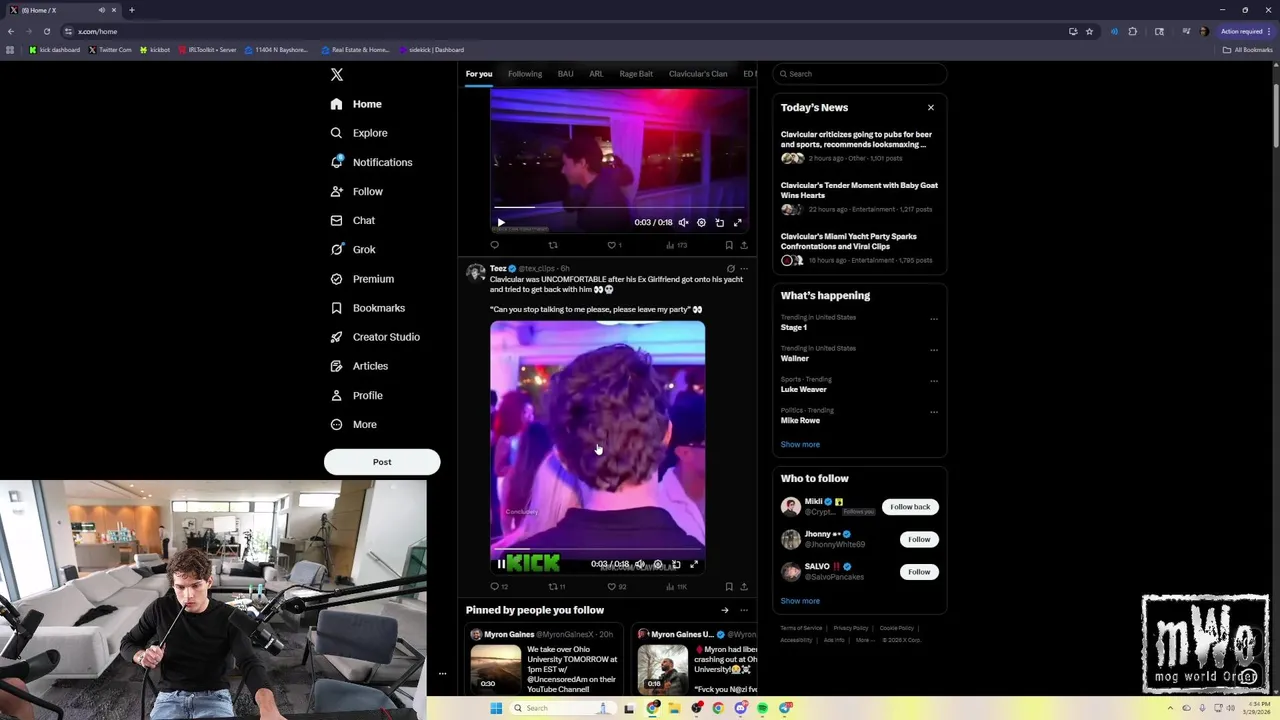This screenshot has height=720, width=1280.
Task: Like the upper post with 1 like
Action: coord(615,245)
